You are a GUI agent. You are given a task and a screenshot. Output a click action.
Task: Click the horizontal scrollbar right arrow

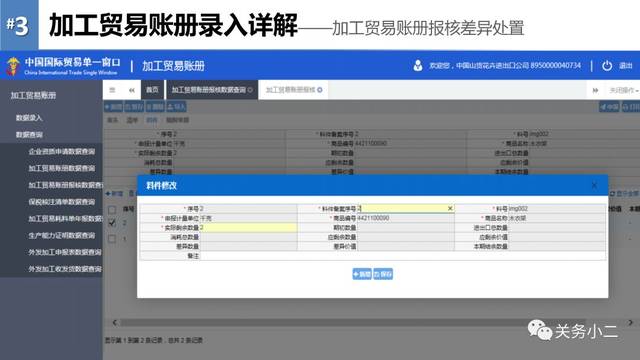pyautogui.click(x=631, y=322)
